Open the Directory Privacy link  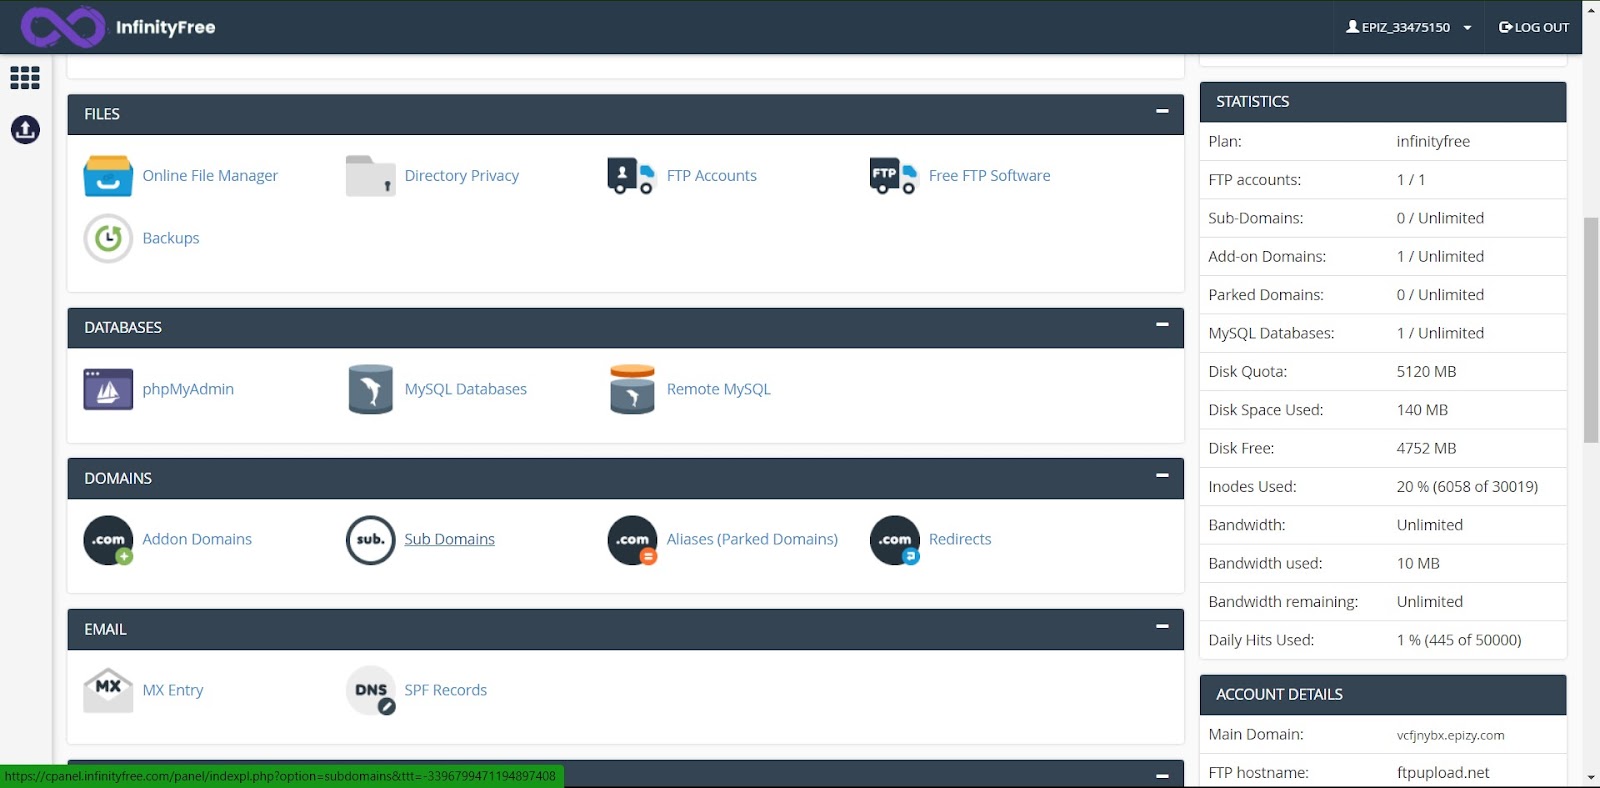coord(461,176)
